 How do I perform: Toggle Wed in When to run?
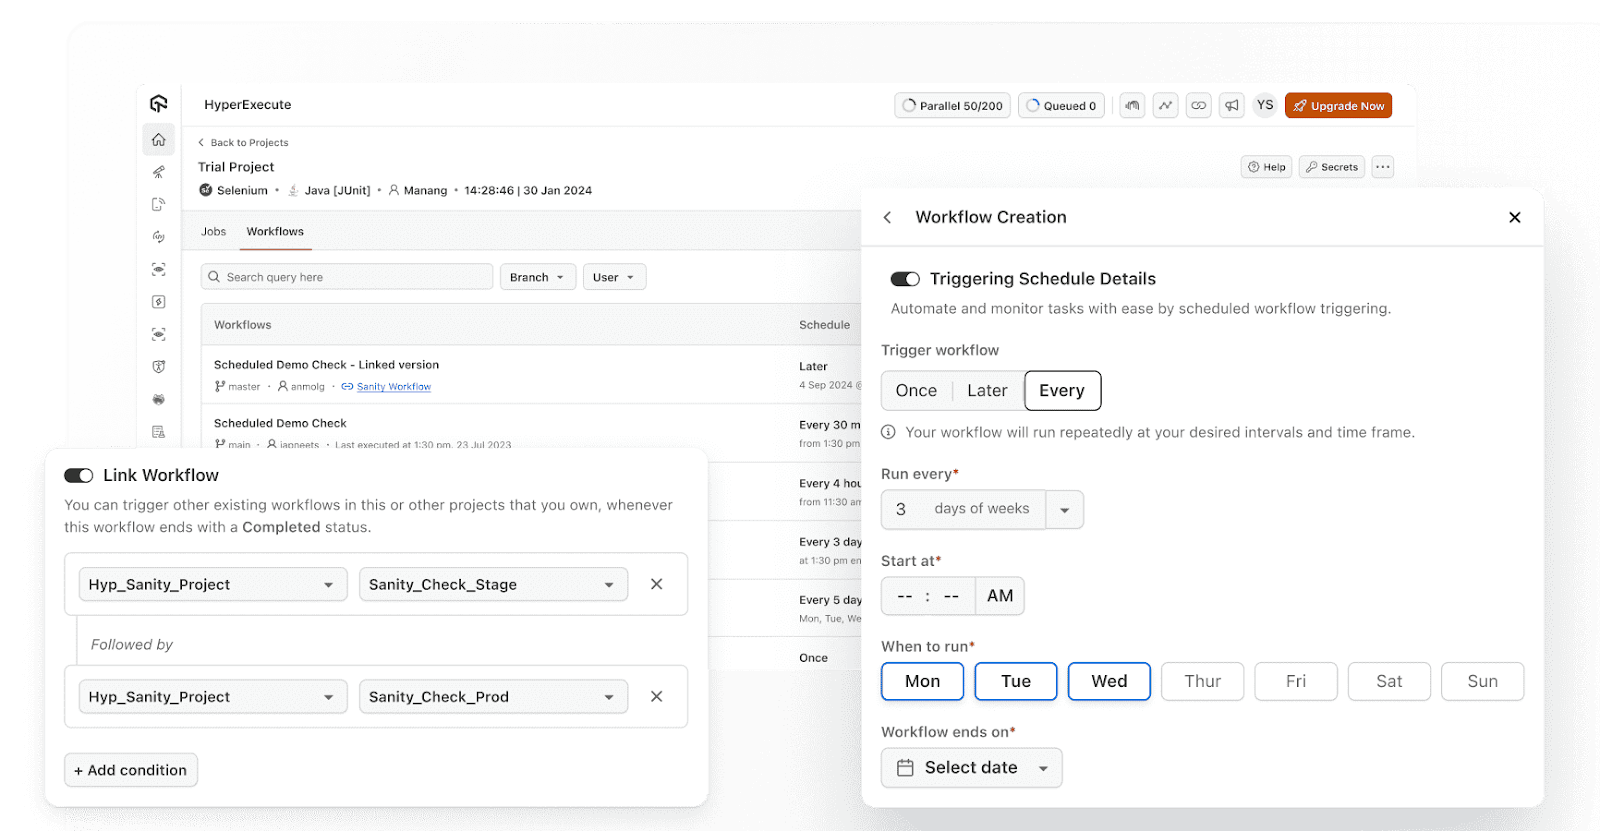[1109, 681]
